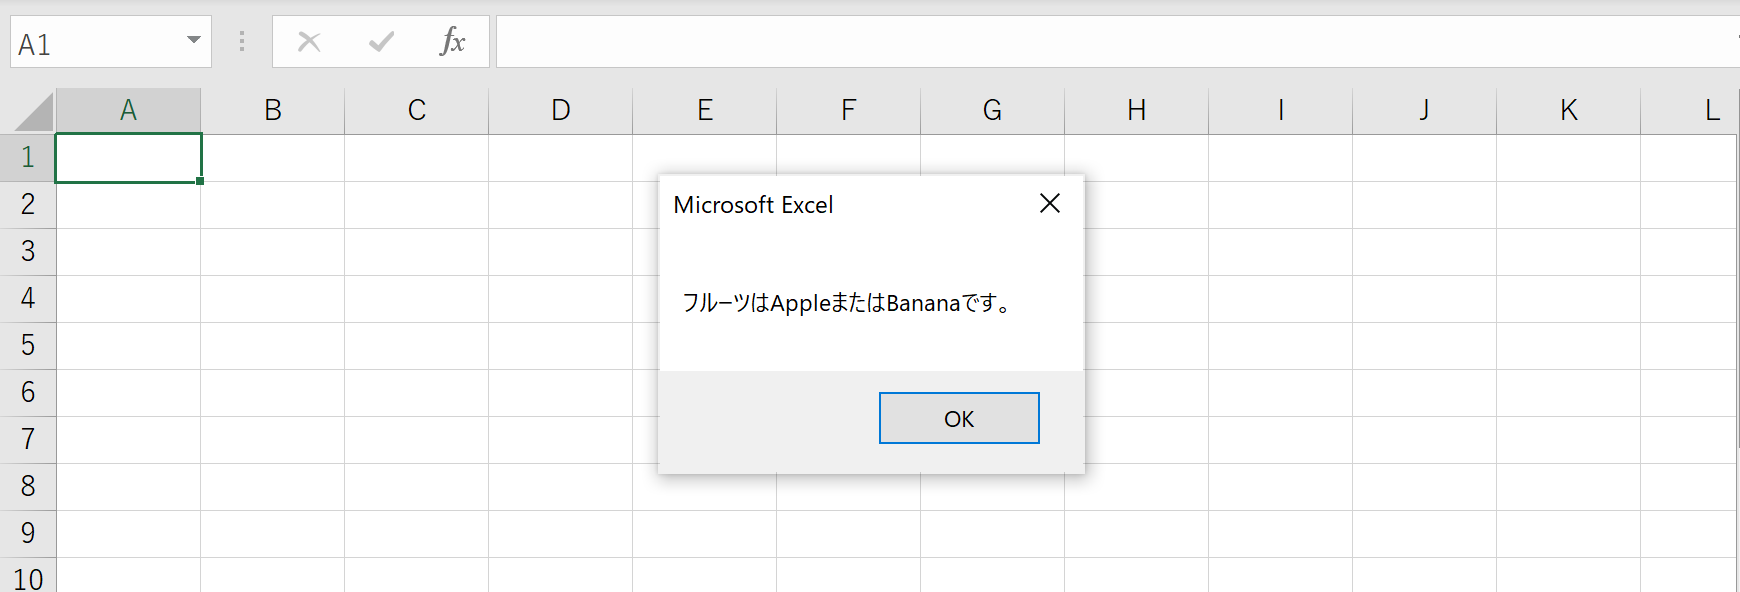Viewport: 1740px width, 592px height.
Task: Select row 4 header
Action: [28, 299]
